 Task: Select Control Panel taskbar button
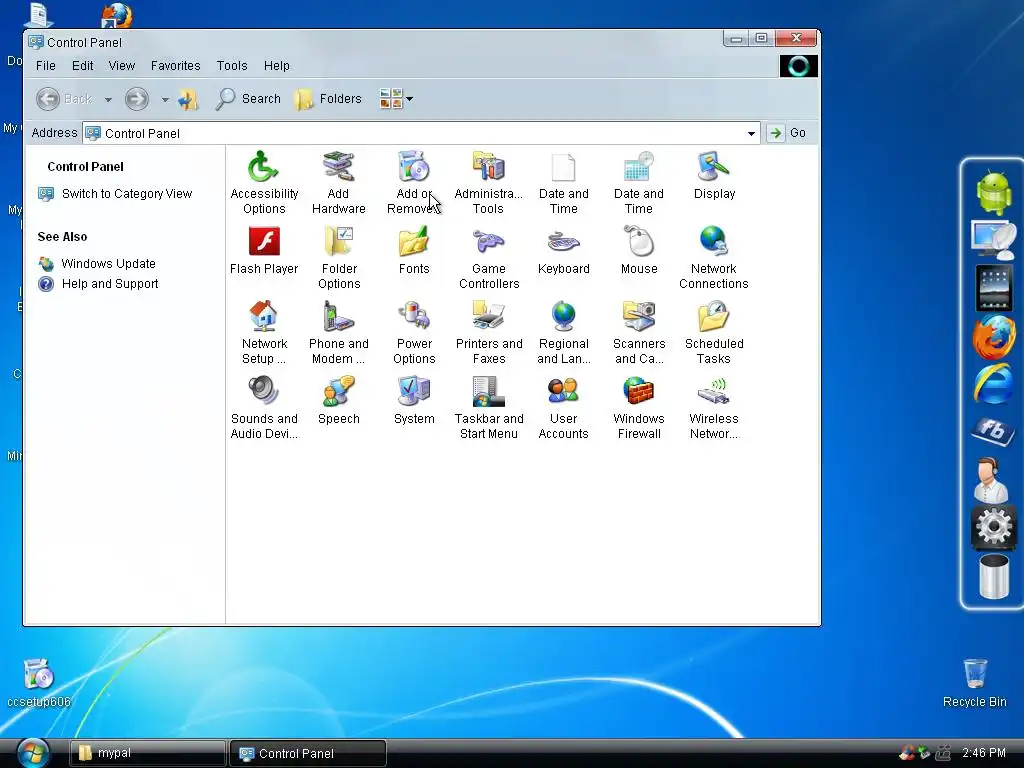pyautogui.click(x=308, y=754)
